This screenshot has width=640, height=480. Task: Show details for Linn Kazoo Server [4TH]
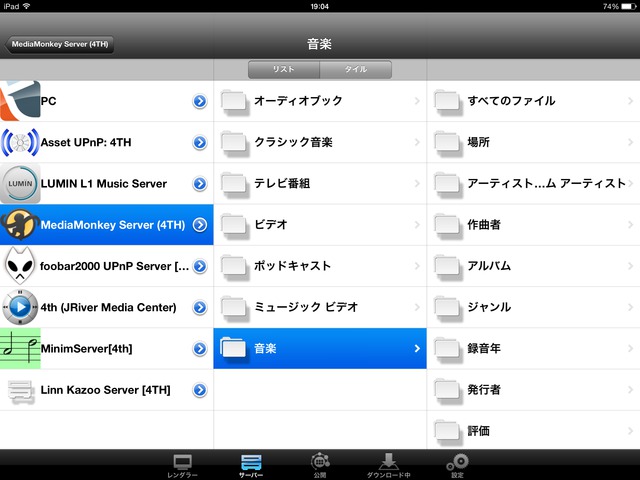(x=200, y=390)
